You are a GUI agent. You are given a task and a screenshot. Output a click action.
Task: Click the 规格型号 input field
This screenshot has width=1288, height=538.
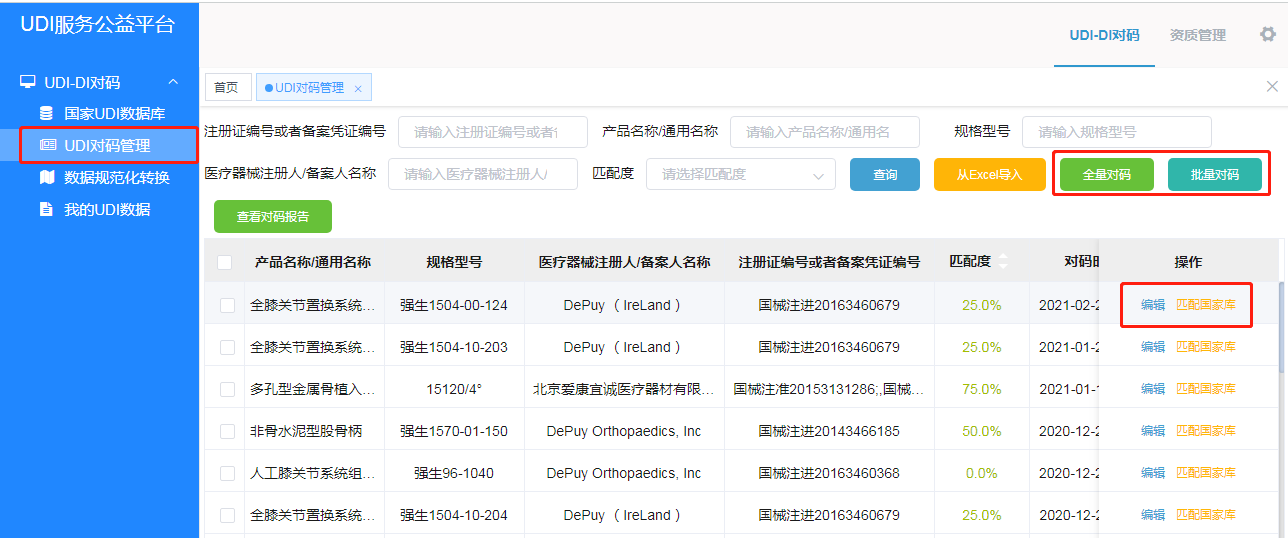click(1116, 131)
